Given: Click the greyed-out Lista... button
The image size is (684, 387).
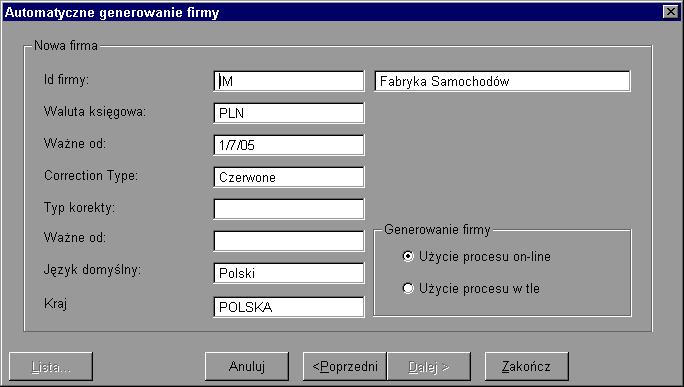Looking at the screenshot, I should [x=51, y=366].
